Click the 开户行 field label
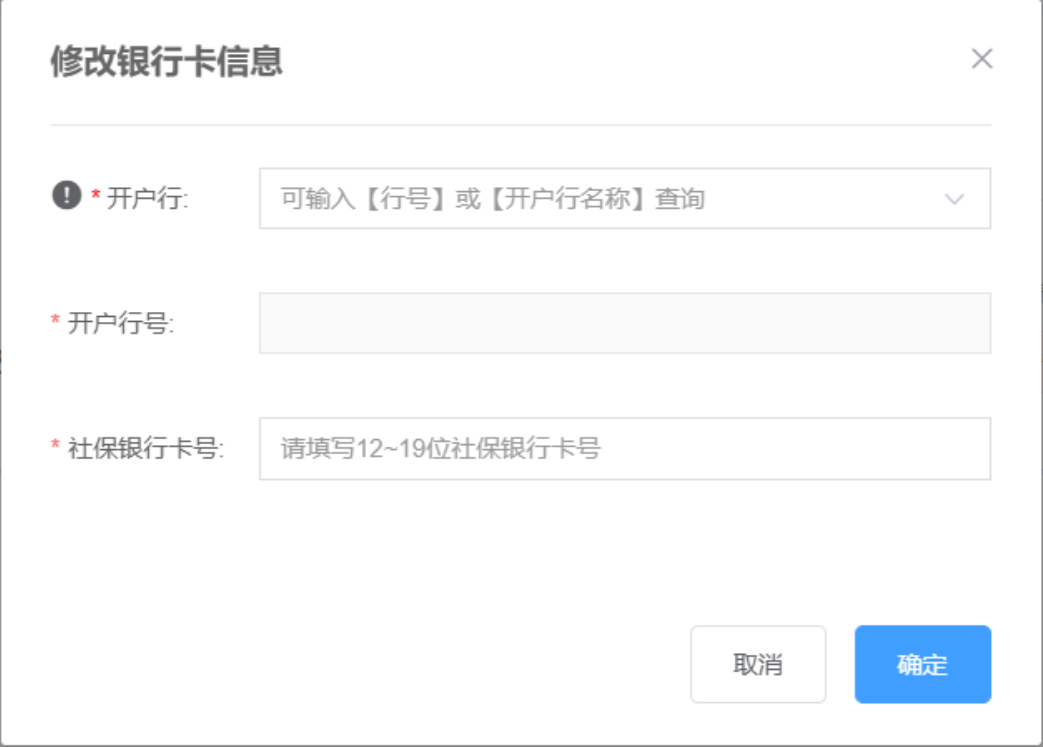1043x747 pixels. pyautogui.click(x=148, y=199)
